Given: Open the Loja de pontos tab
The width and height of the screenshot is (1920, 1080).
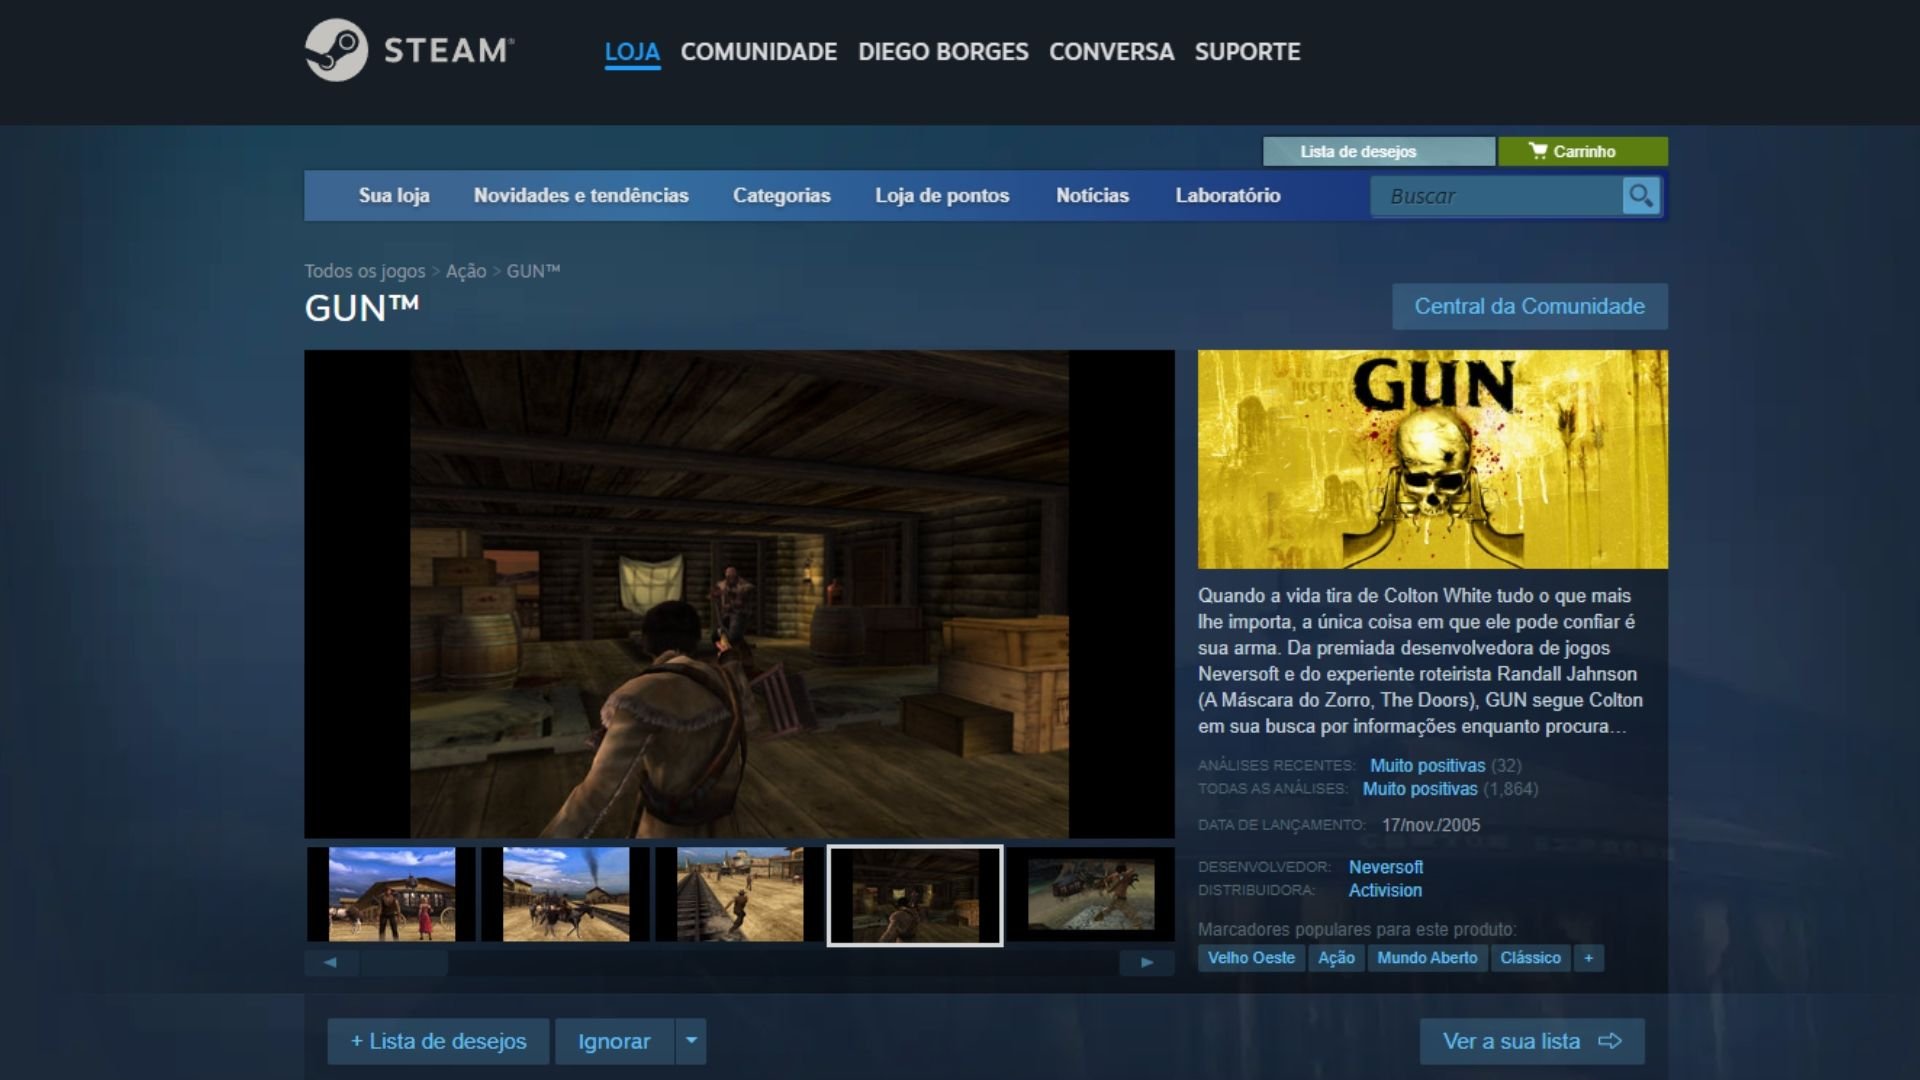Looking at the screenshot, I should 942,196.
